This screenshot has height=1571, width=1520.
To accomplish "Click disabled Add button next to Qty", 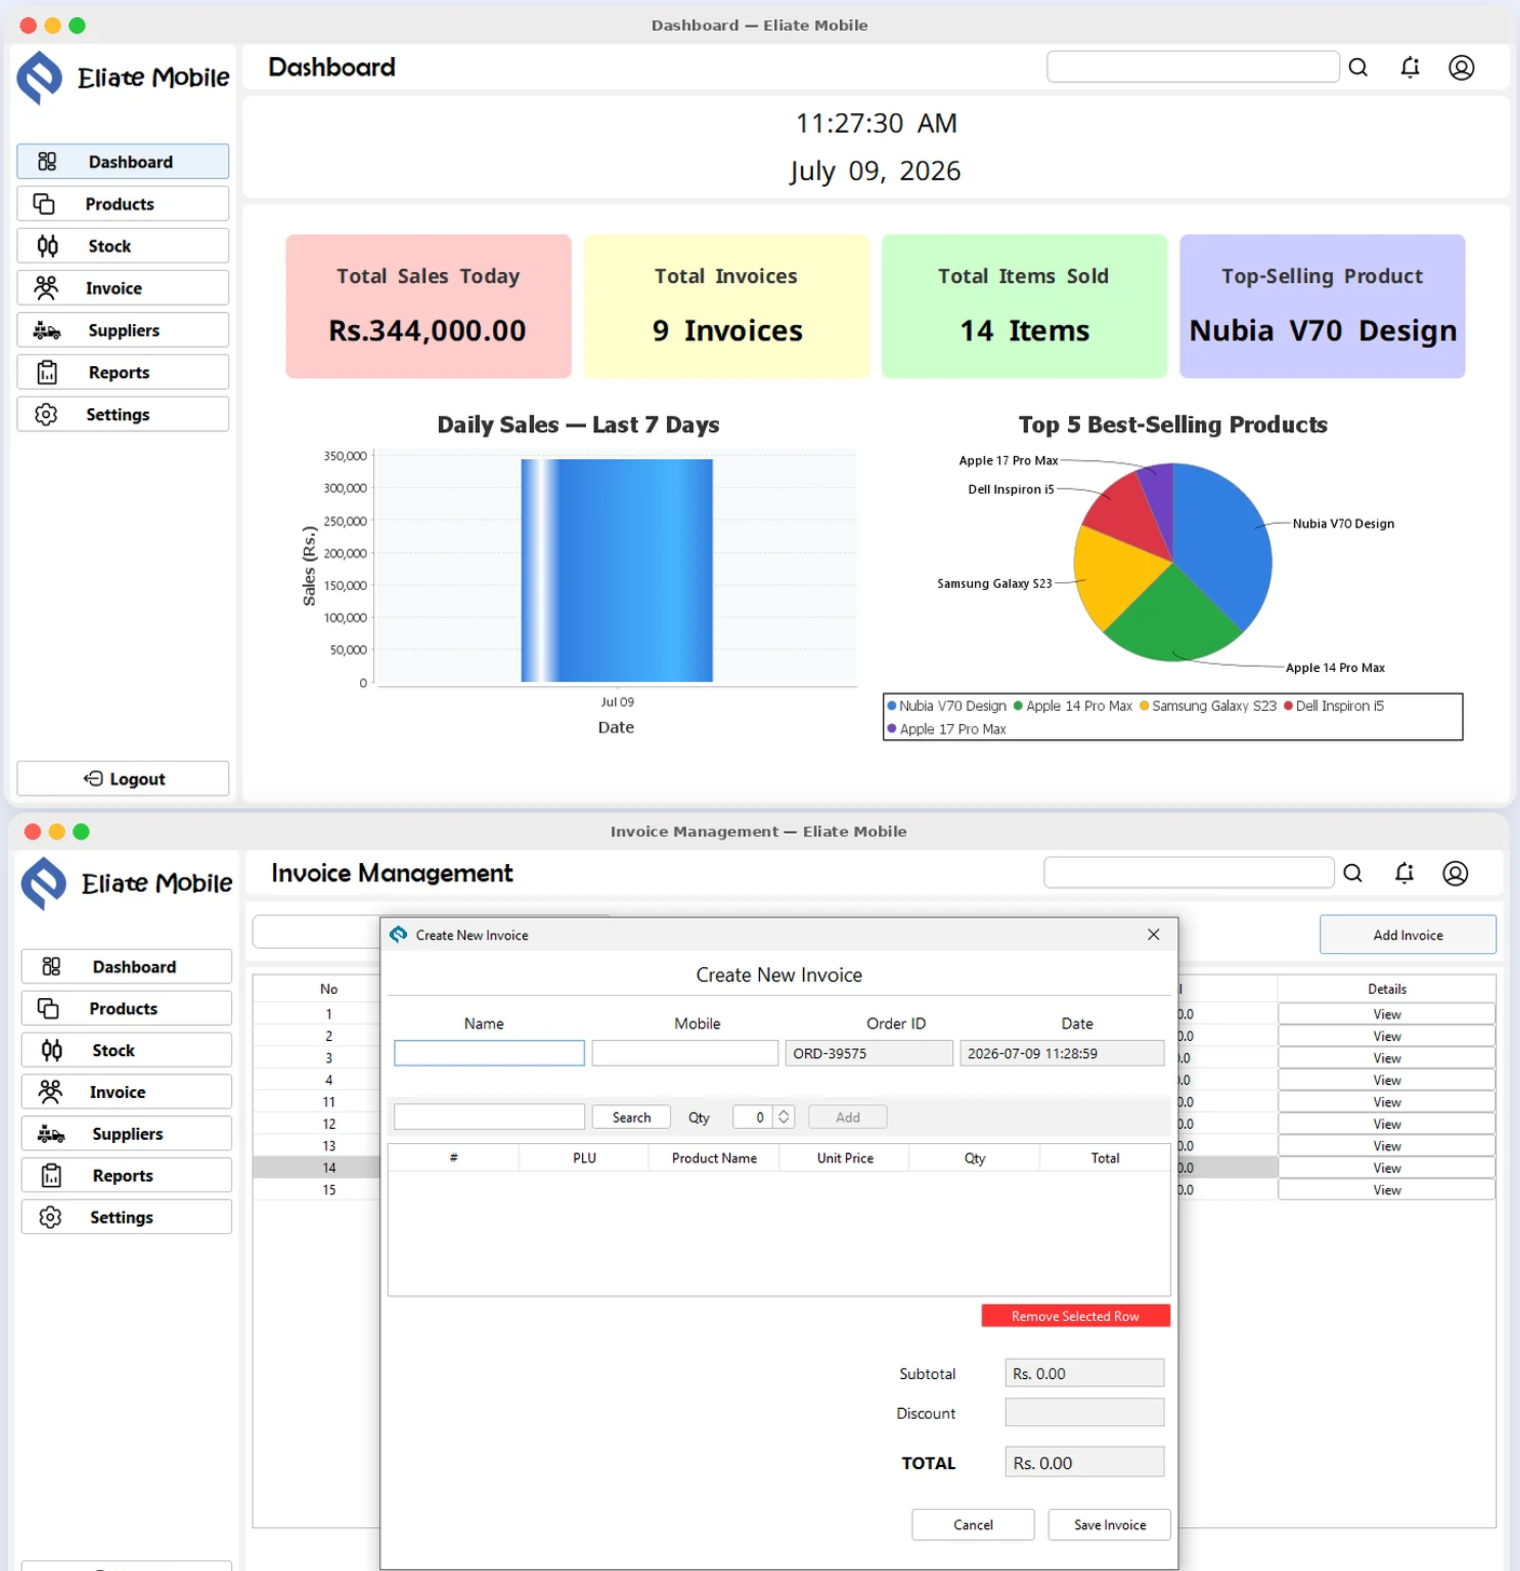I will [848, 1117].
